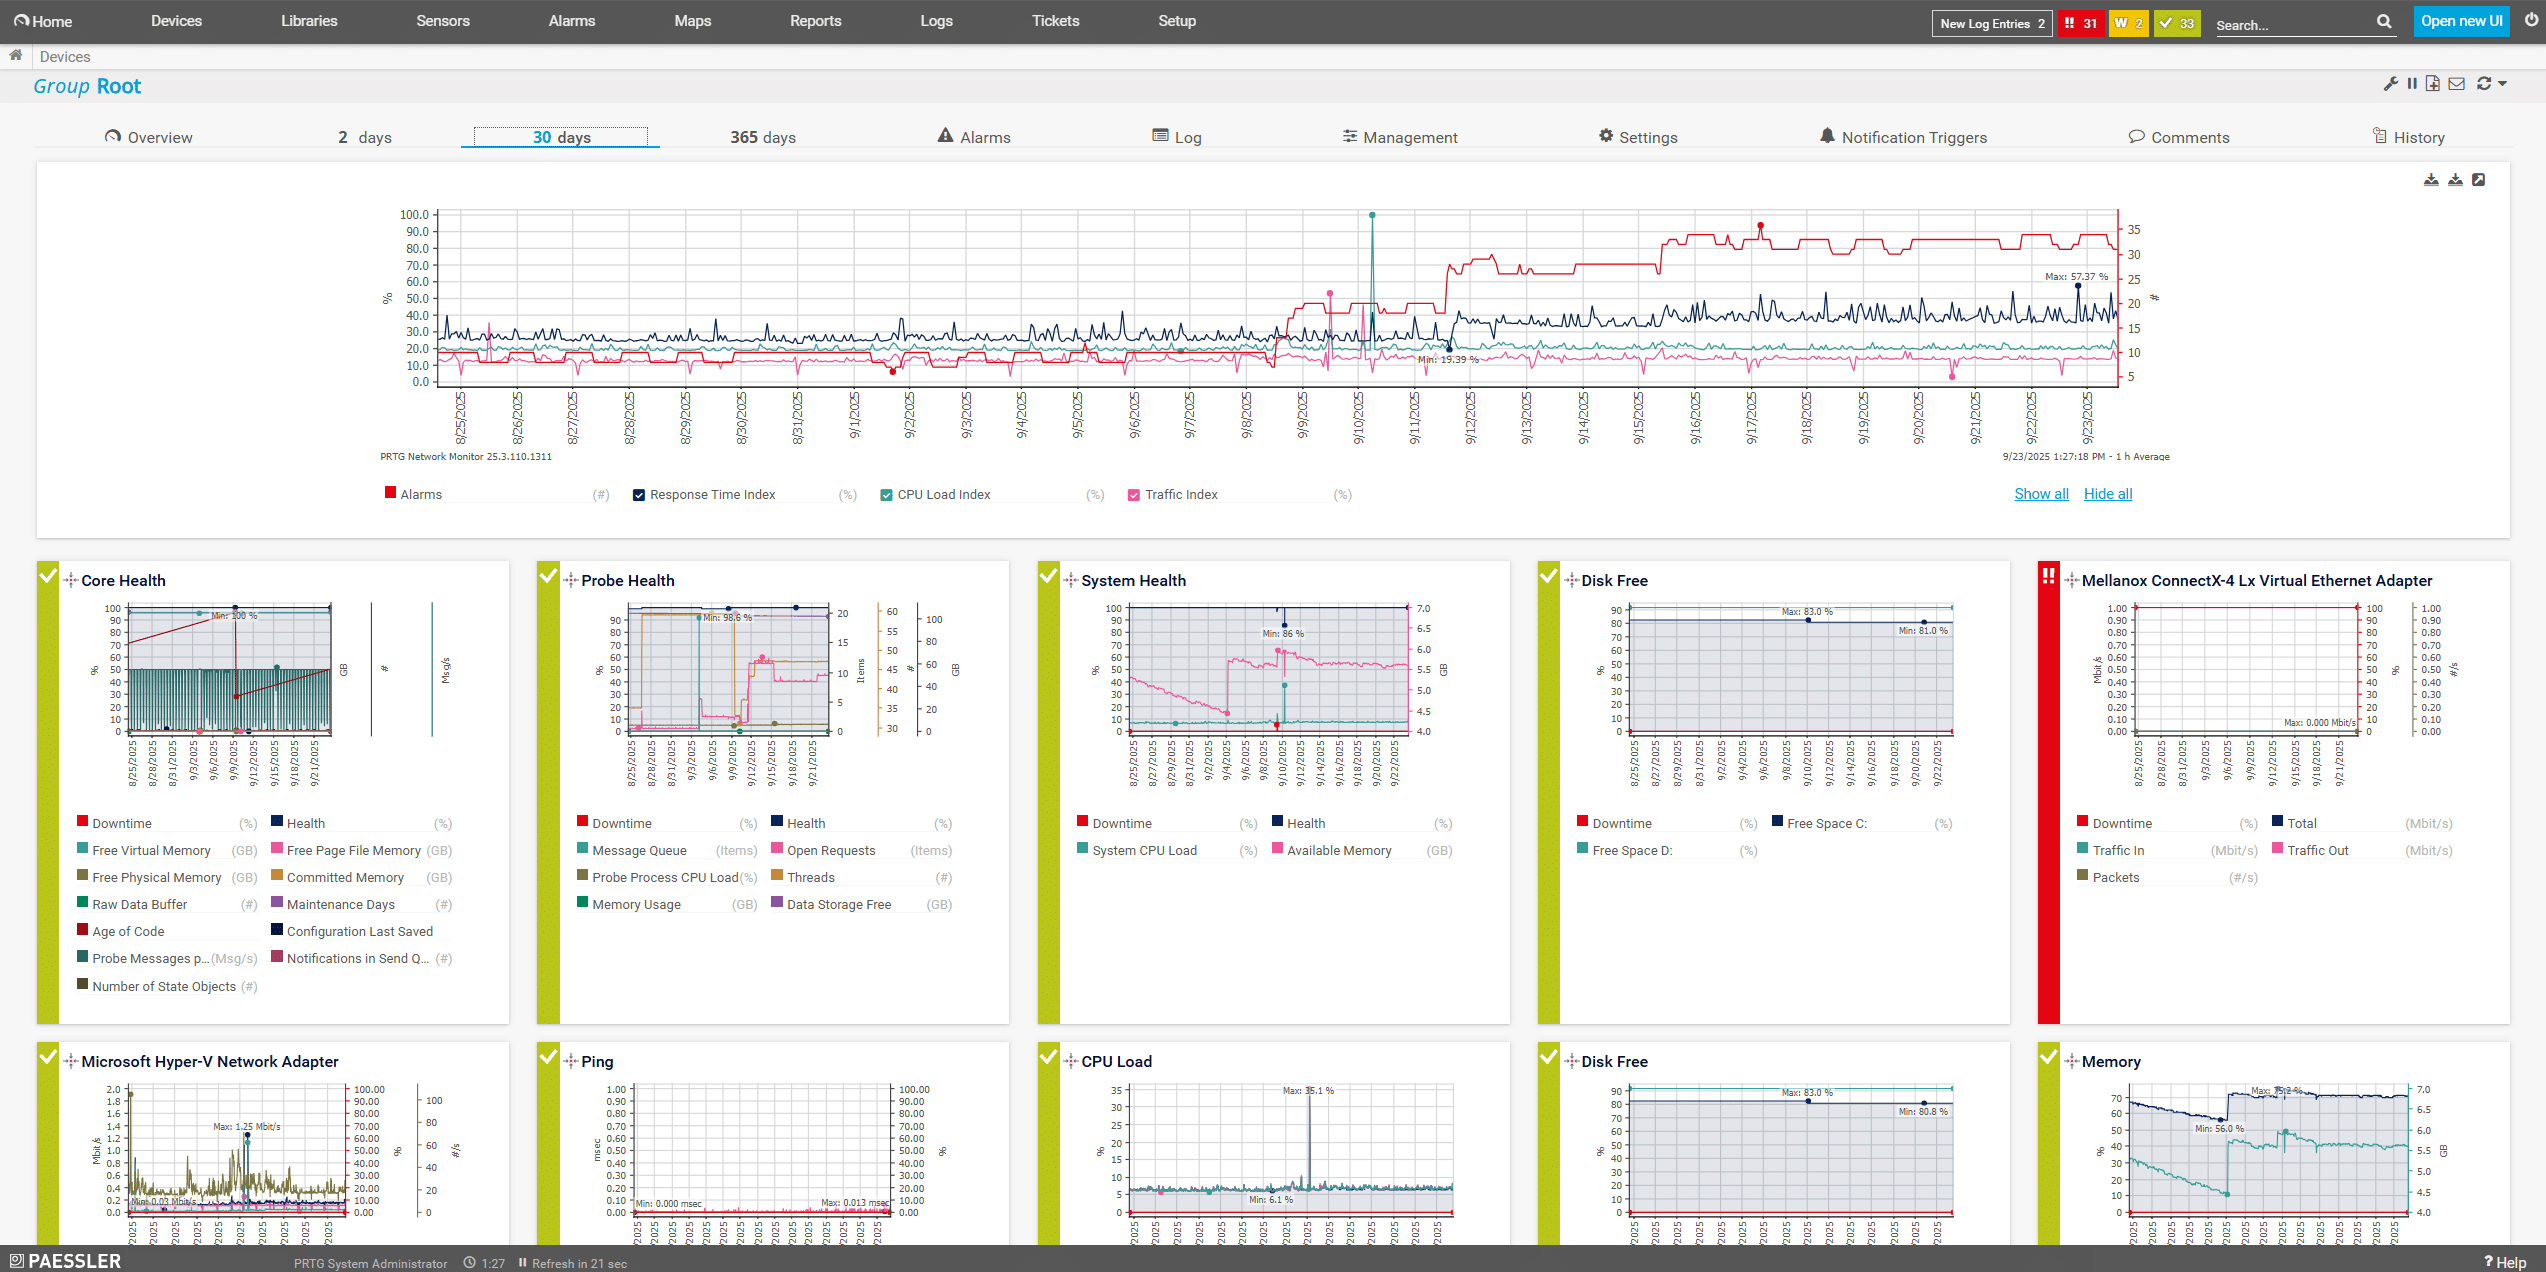Click the add ticket document icon

[x=2433, y=84]
